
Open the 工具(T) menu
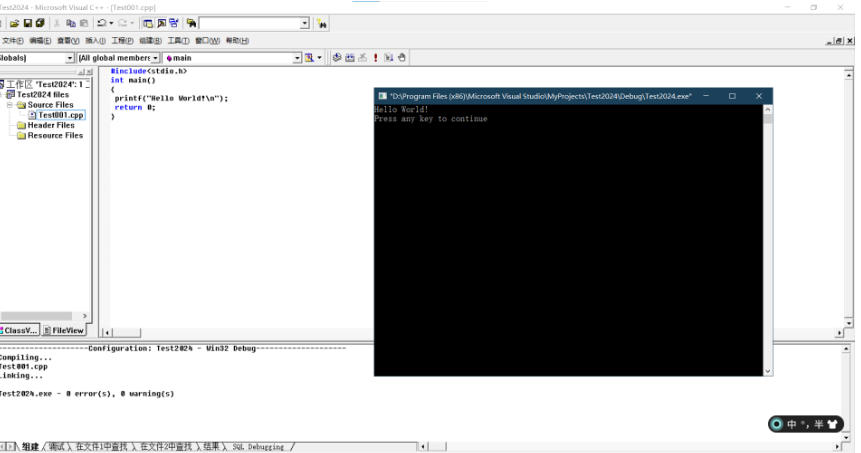pyautogui.click(x=178, y=41)
